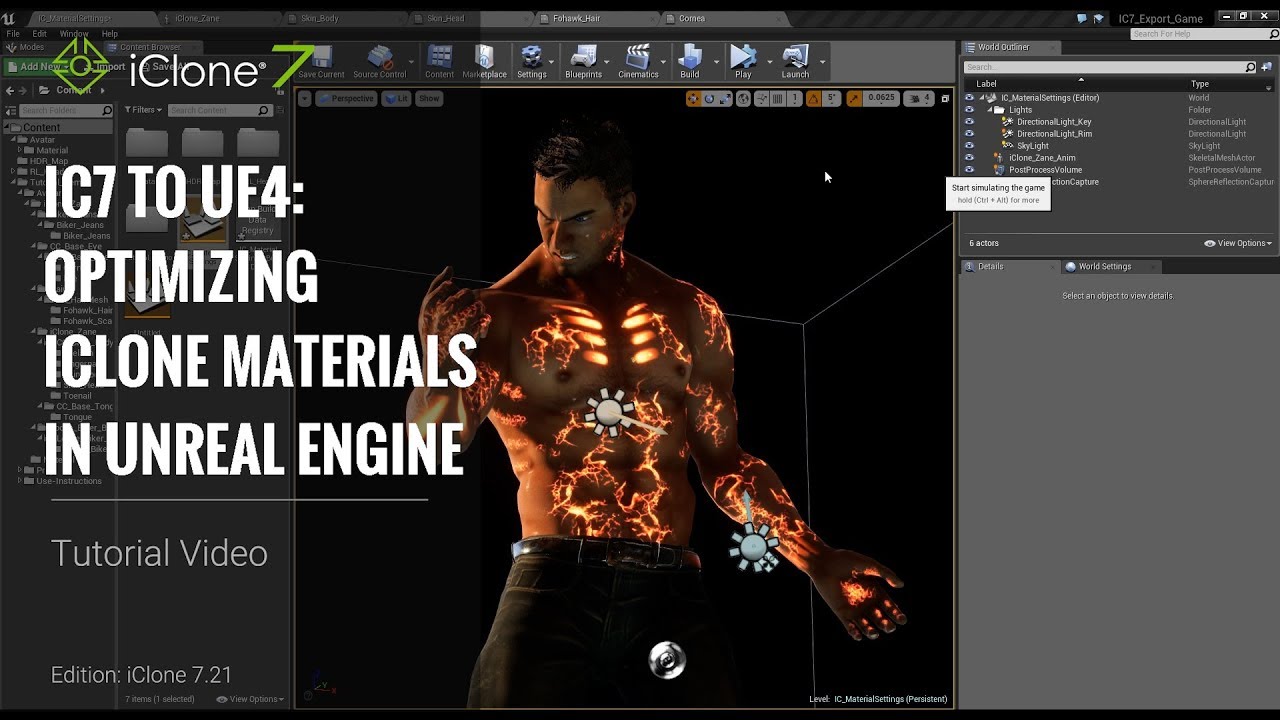Click the Lit view mode button
Image resolution: width=1280 pixels, height=720 pixels.
point(397,98)
